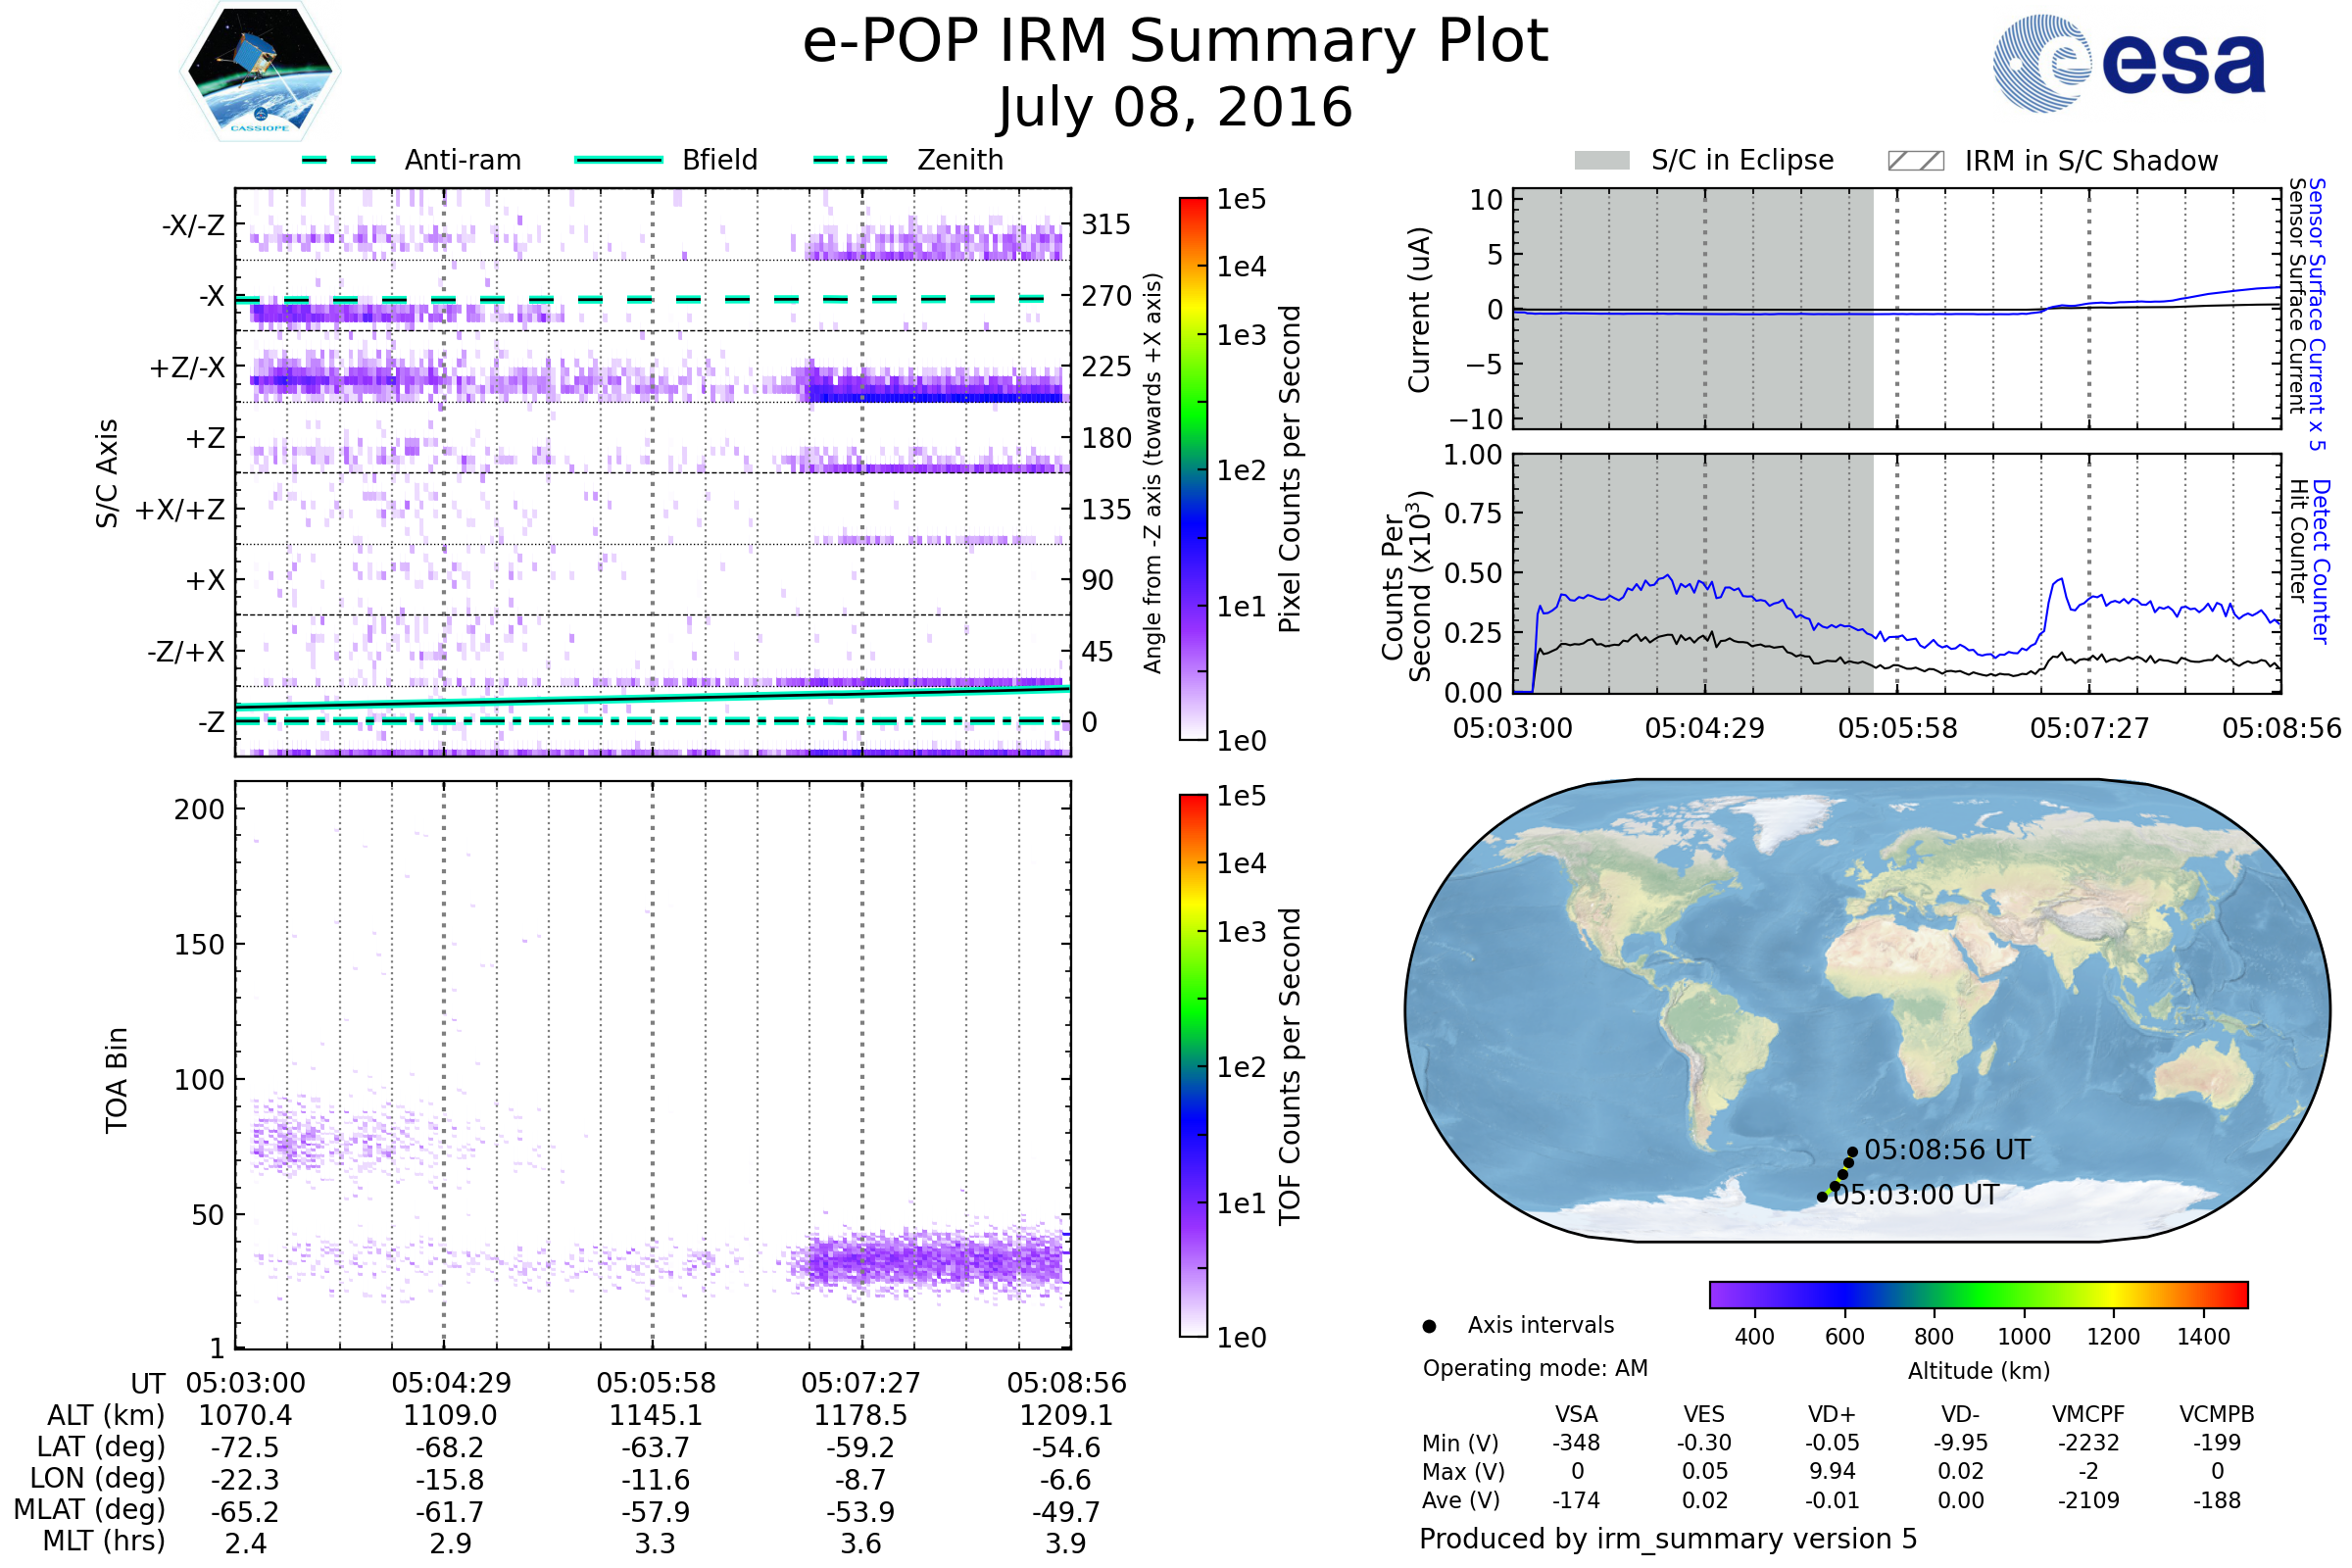Click the ESA logo

(x=2129, y=64)
